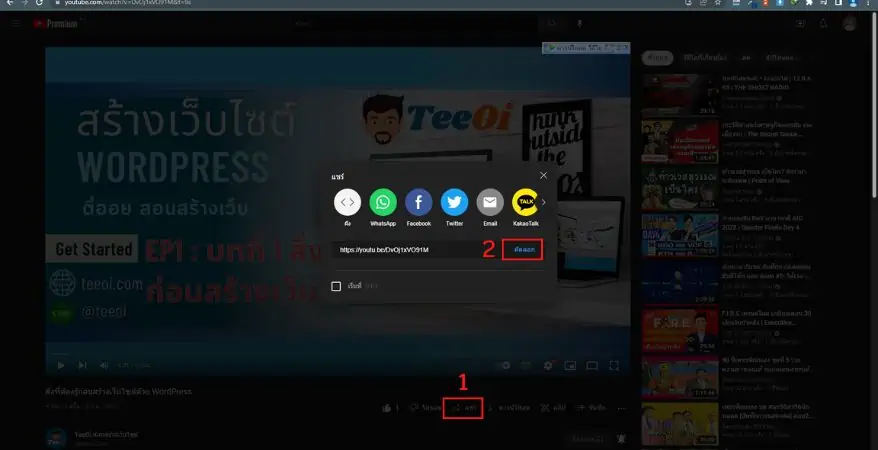Screen dimensions: 878x450
Task: Click the video progress bar
Action: [338, 354]
